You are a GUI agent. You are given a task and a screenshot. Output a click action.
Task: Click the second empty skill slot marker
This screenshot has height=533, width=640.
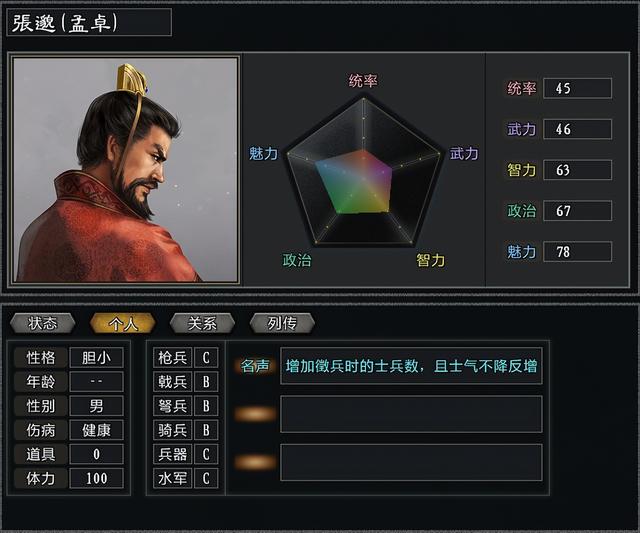[x=255, y=414]
